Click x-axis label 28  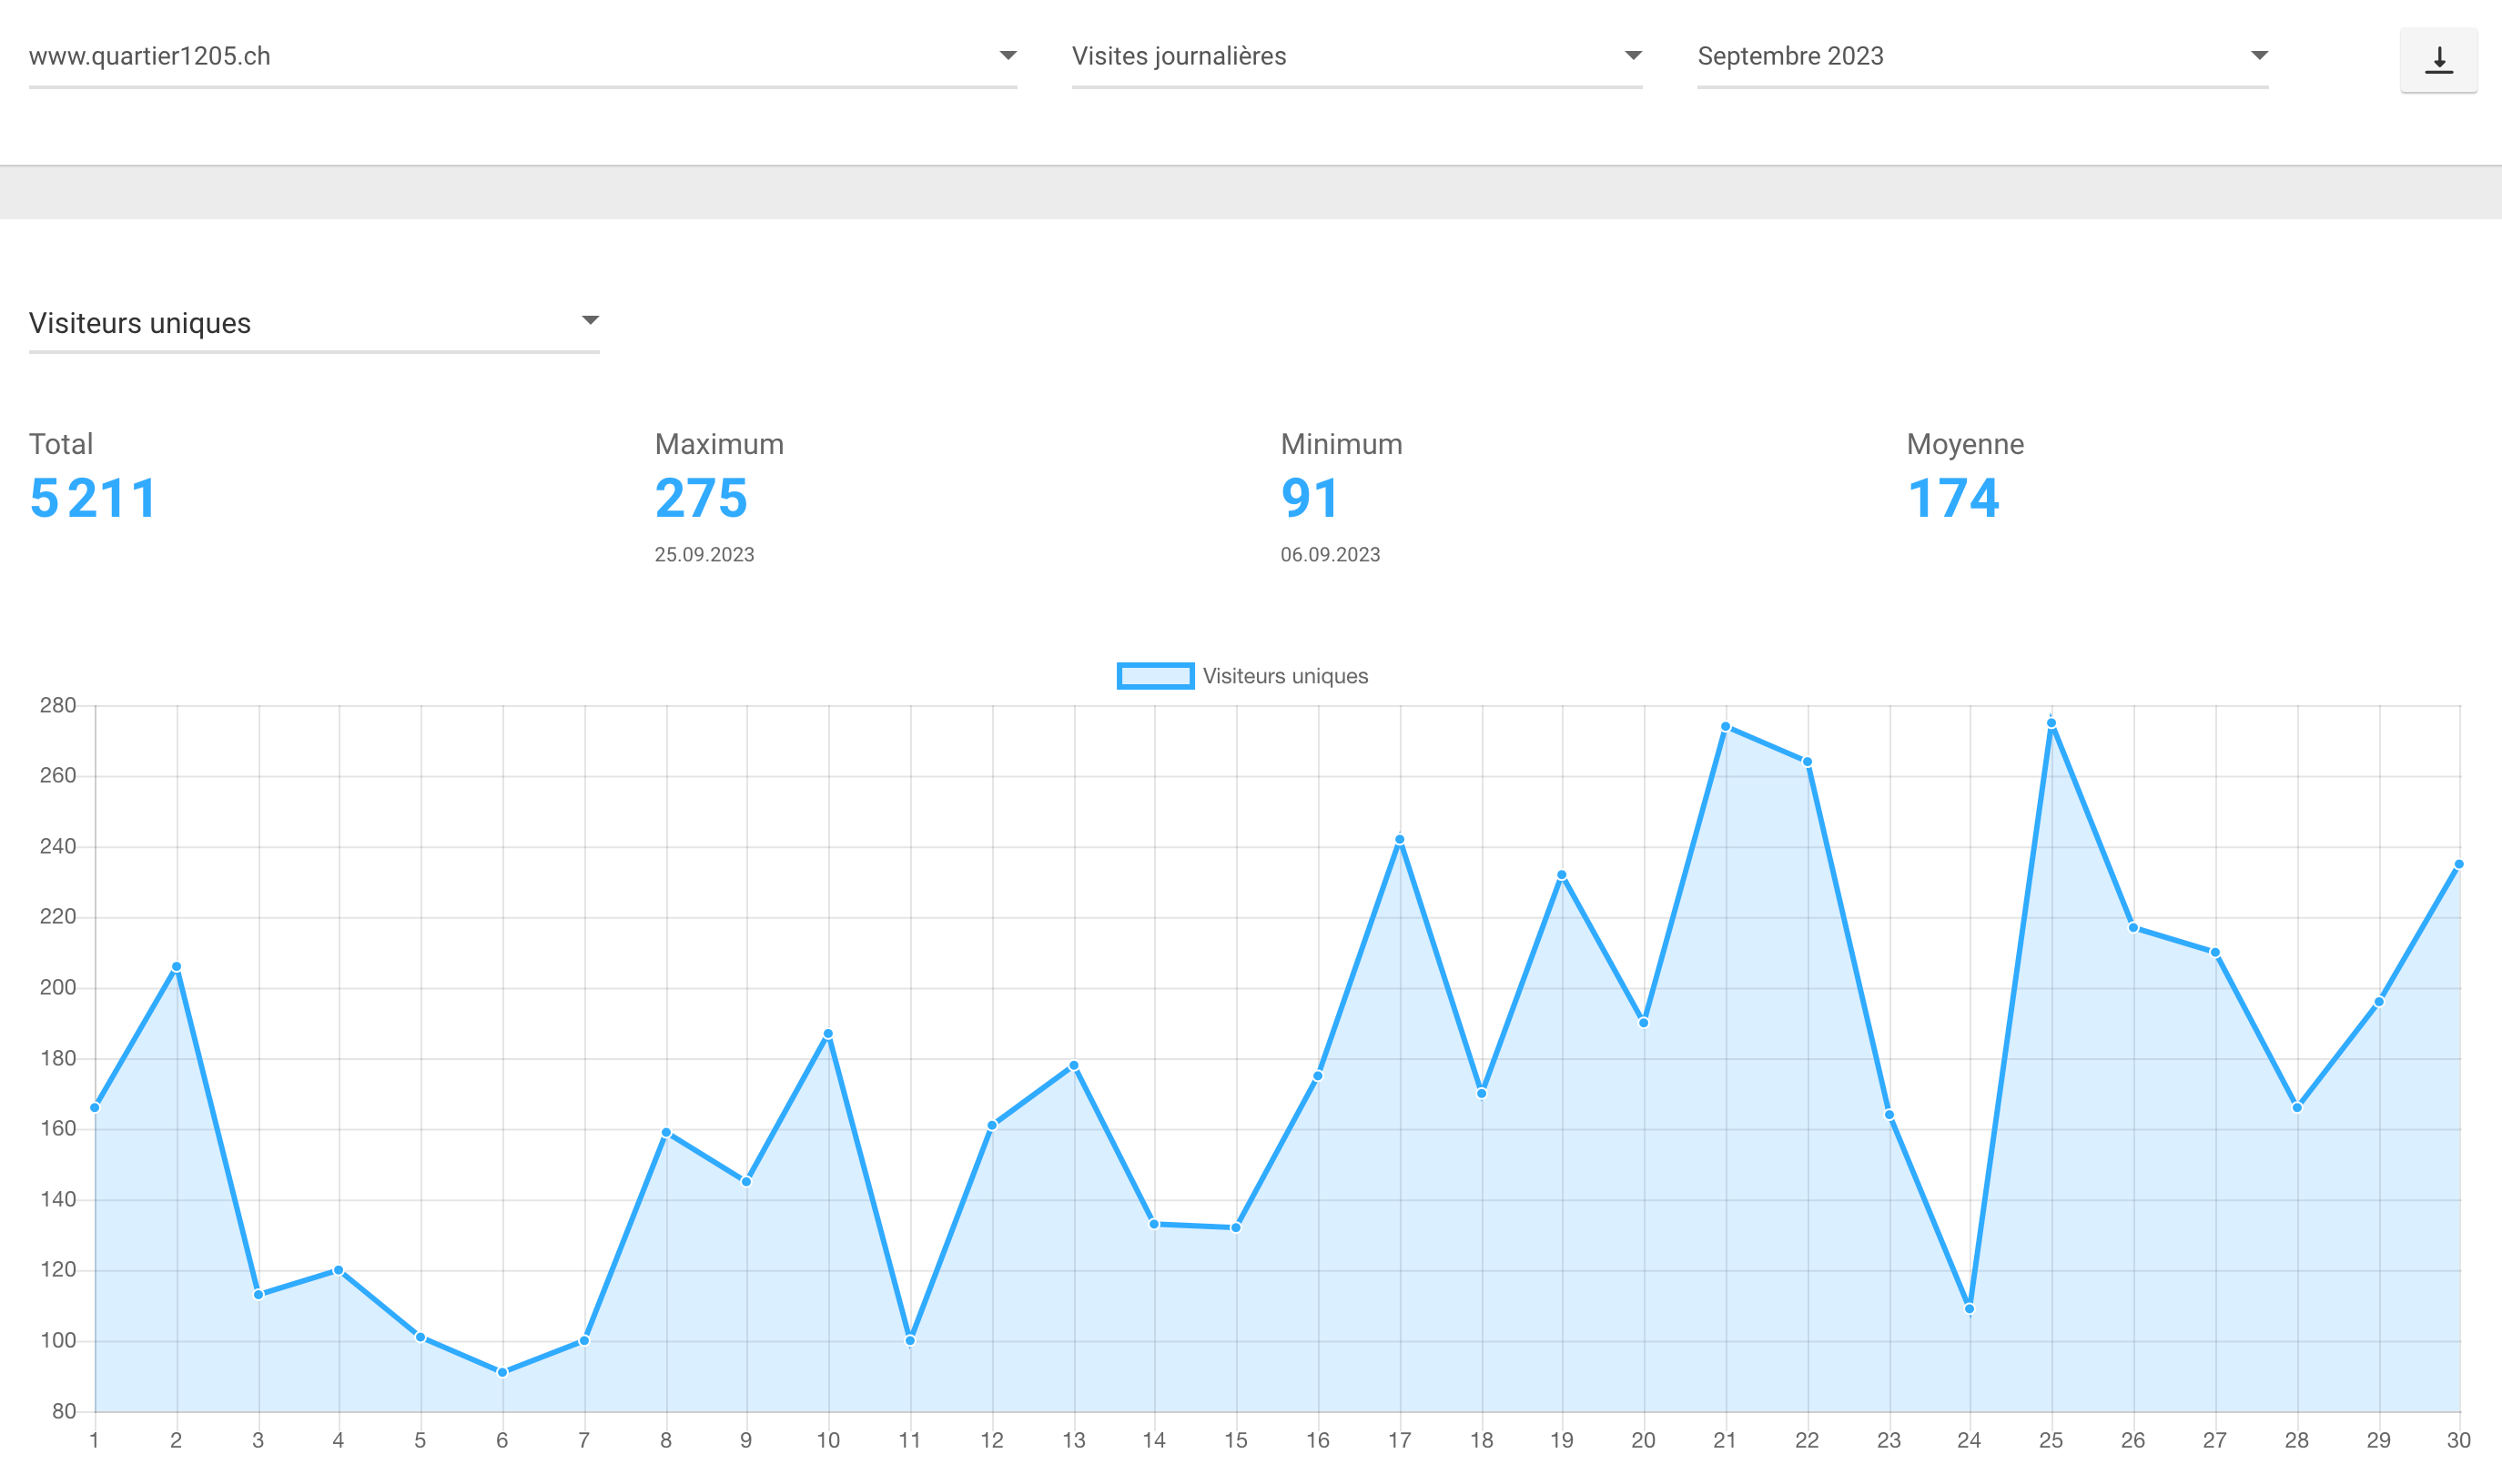(x=2297, y=1440)
